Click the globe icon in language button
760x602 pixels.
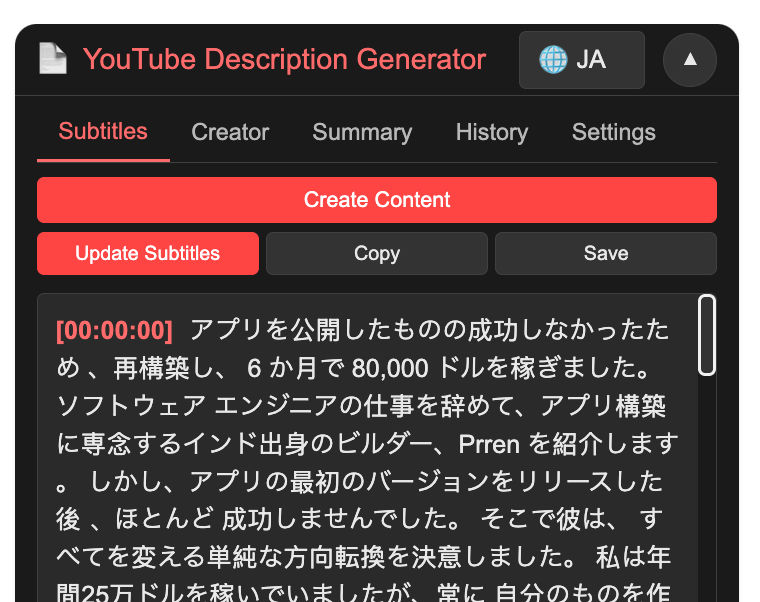click(x=553, y=60)
